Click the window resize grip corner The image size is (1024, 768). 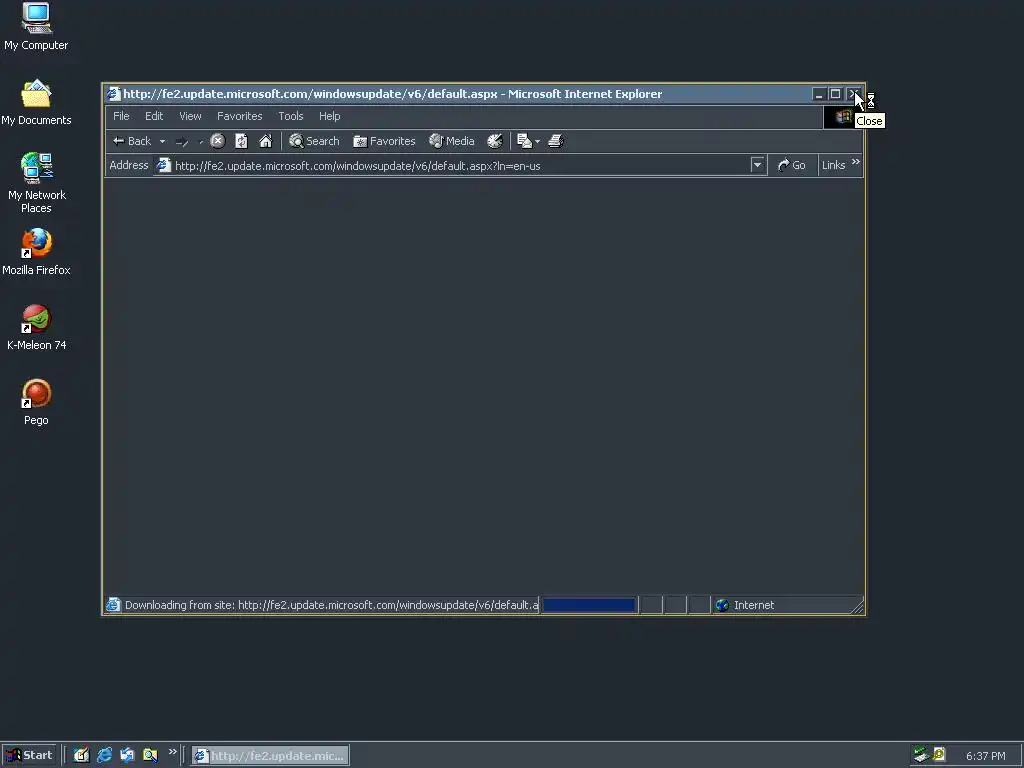coord(857,607)
